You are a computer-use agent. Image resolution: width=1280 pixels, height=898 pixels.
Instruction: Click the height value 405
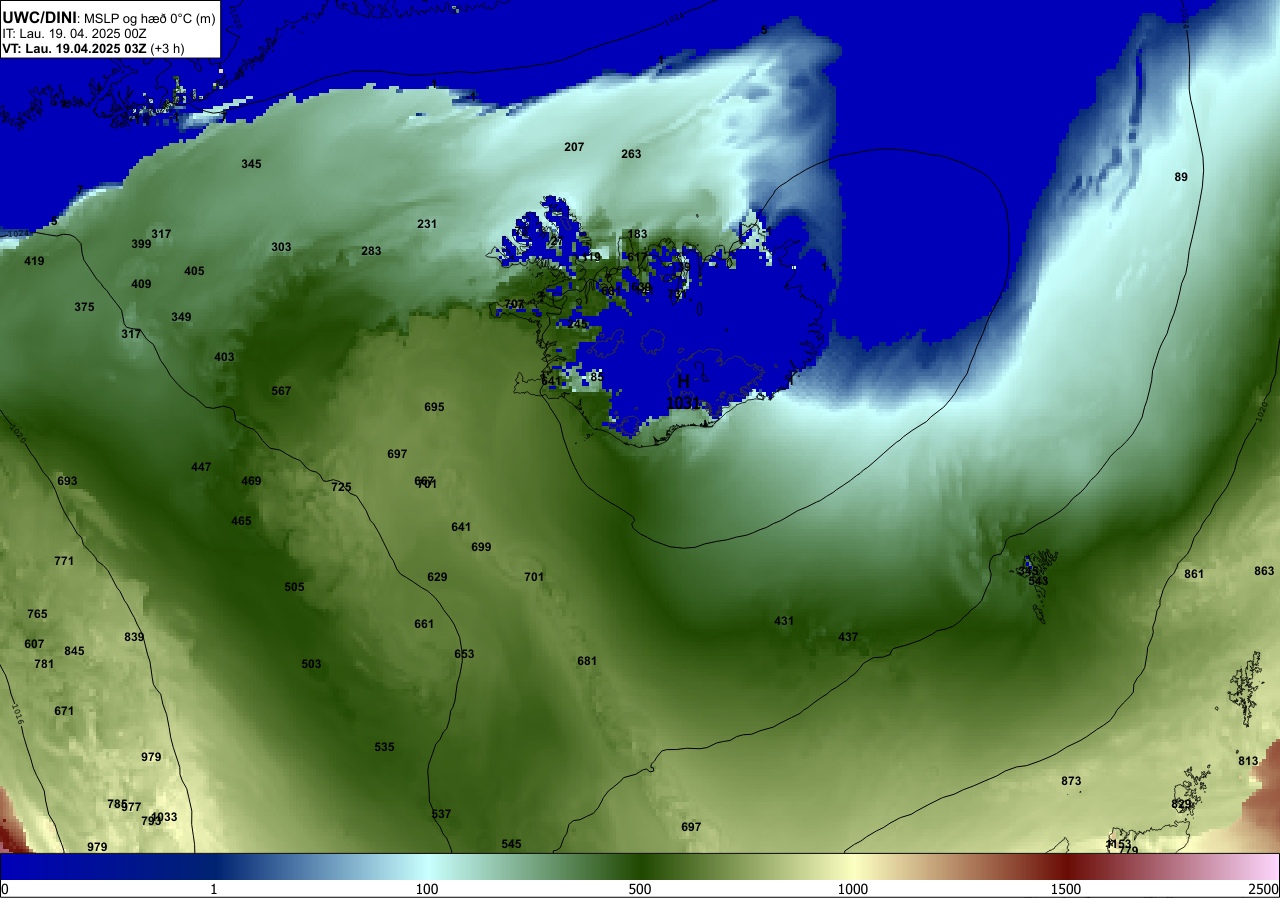[194, 271]
